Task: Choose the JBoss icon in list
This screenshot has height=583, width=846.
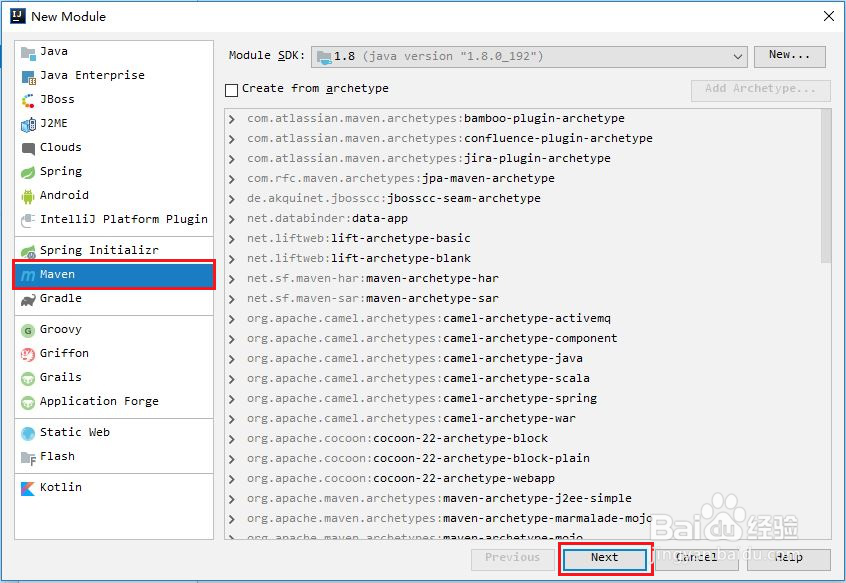Action: 28,101
